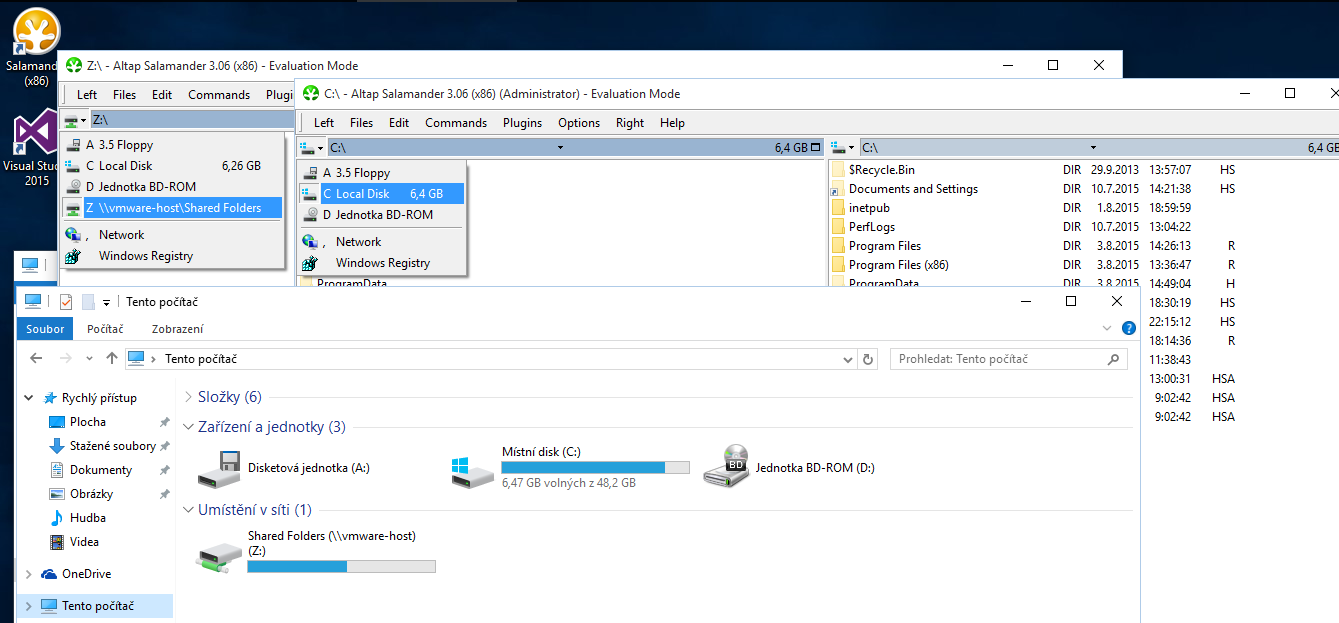
Task: Choose Network in the Z:\ window drive menu
Action: 173,235
